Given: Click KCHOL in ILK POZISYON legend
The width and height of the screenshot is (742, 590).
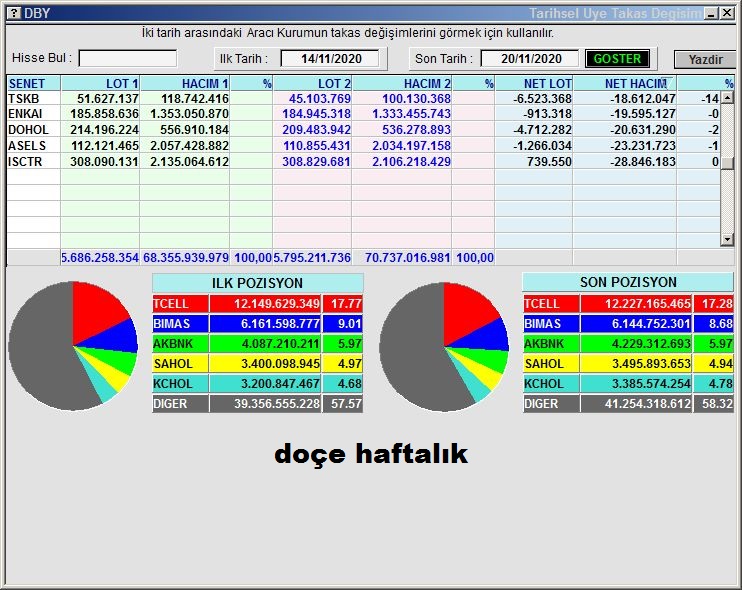Looking at the screenshot, I should click(180, 383).
